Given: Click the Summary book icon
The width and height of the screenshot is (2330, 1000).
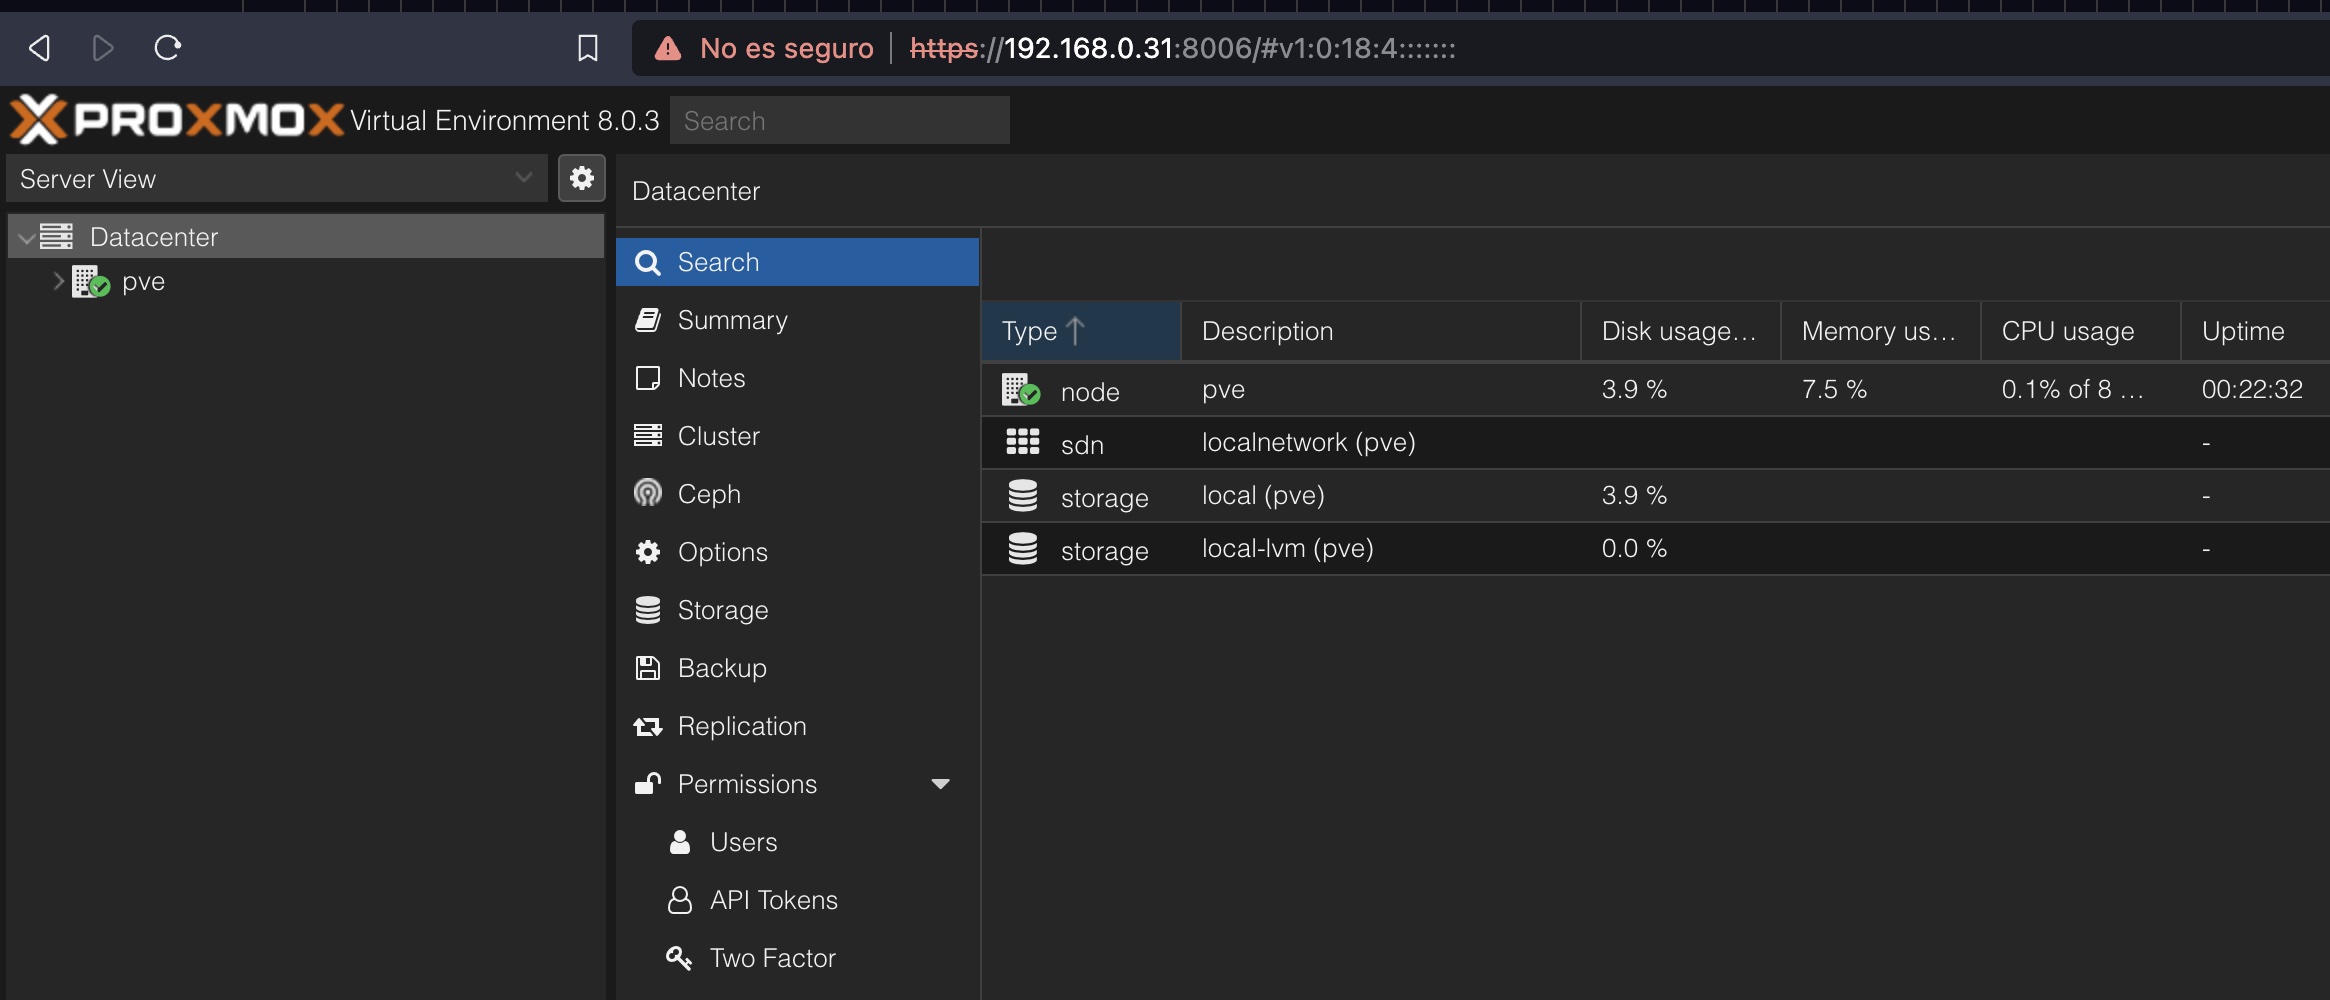Looking at the screenshot, I should [648, 320].
